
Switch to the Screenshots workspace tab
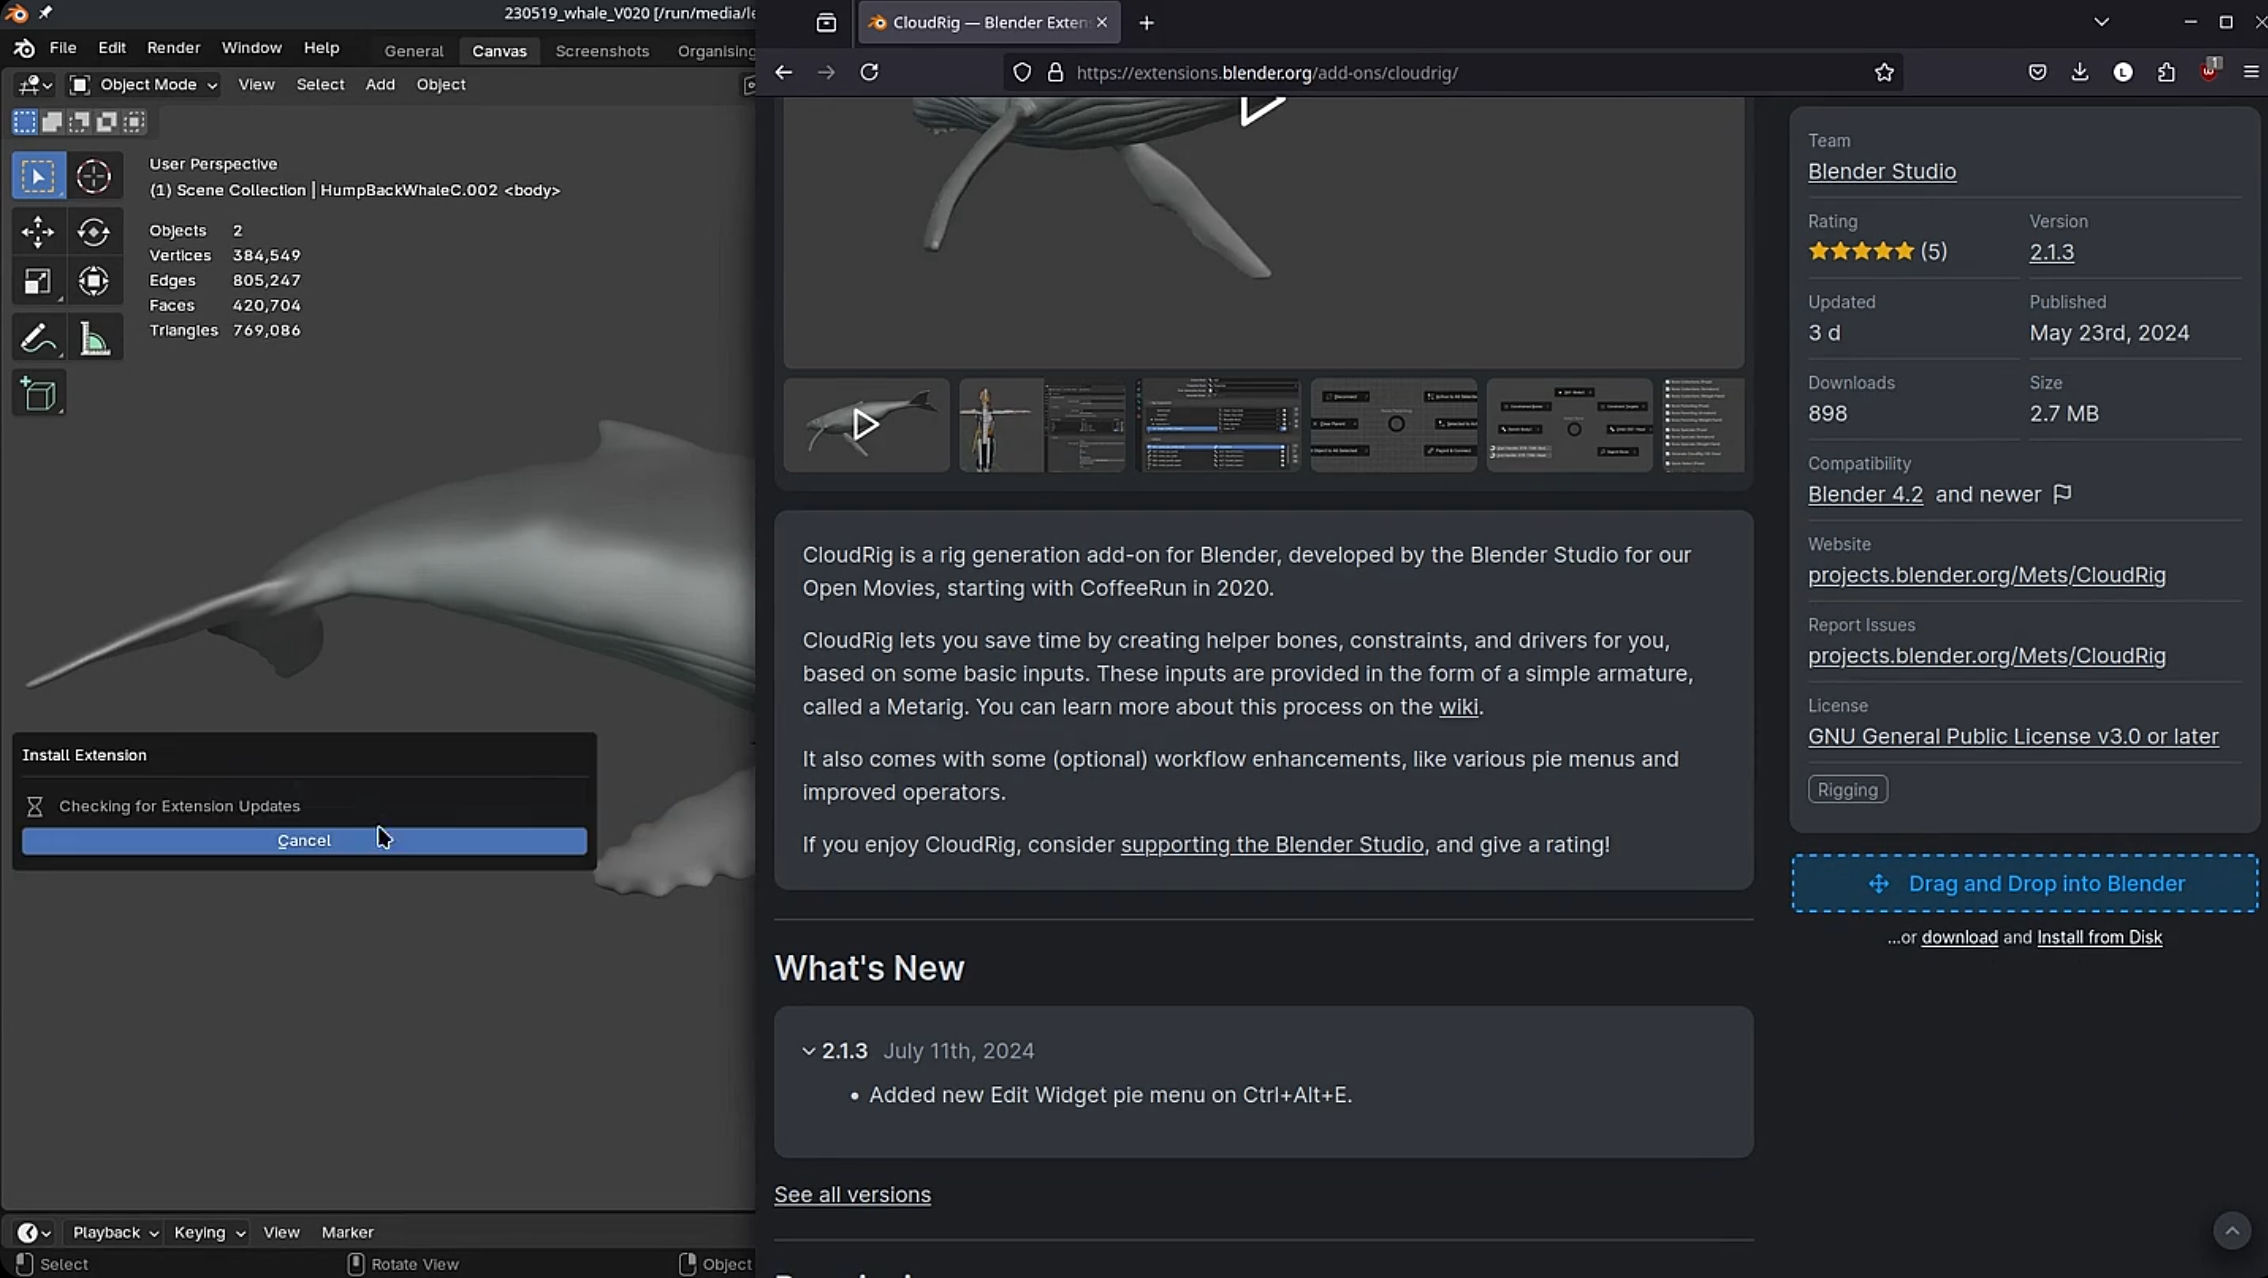click(602, 51)
